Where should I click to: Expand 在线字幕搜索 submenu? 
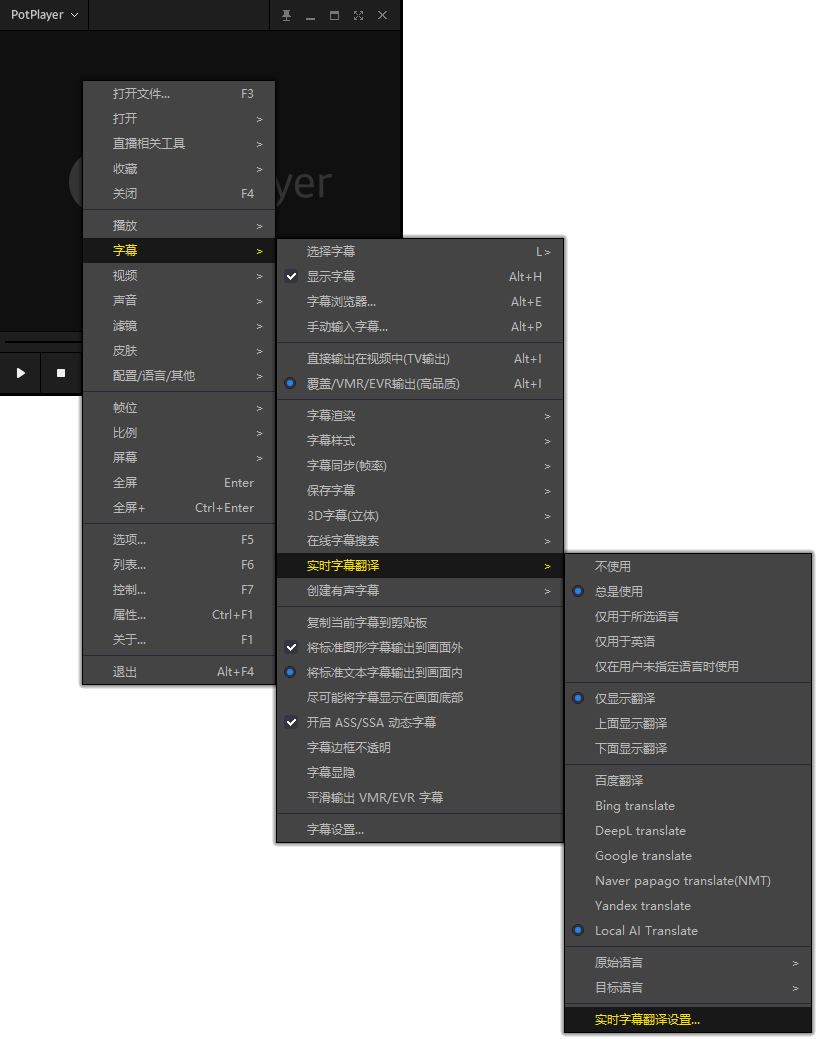click(x=420, y=541)
